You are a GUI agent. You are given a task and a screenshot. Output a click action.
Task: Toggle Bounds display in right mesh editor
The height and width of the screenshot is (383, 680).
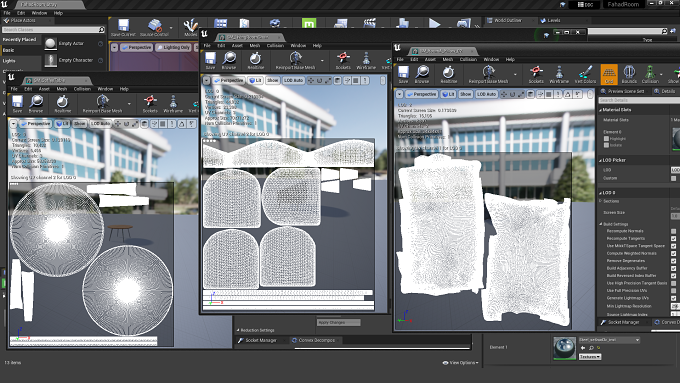coord(629,74)
